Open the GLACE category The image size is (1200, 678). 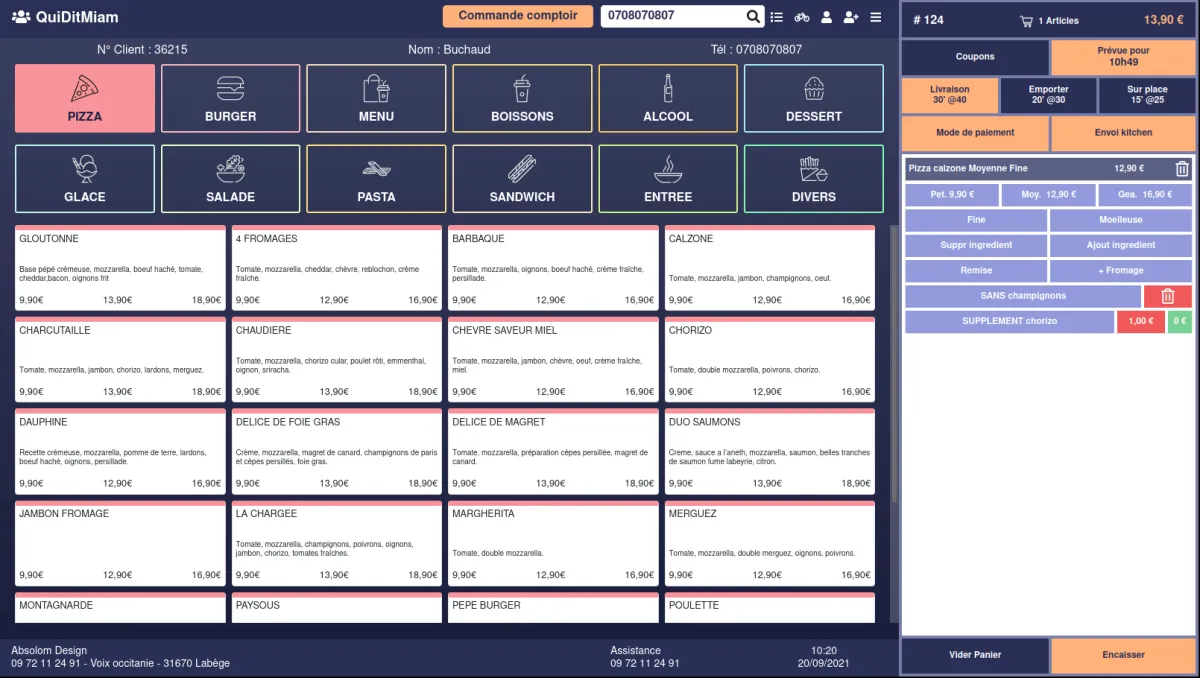coord(85,179)
